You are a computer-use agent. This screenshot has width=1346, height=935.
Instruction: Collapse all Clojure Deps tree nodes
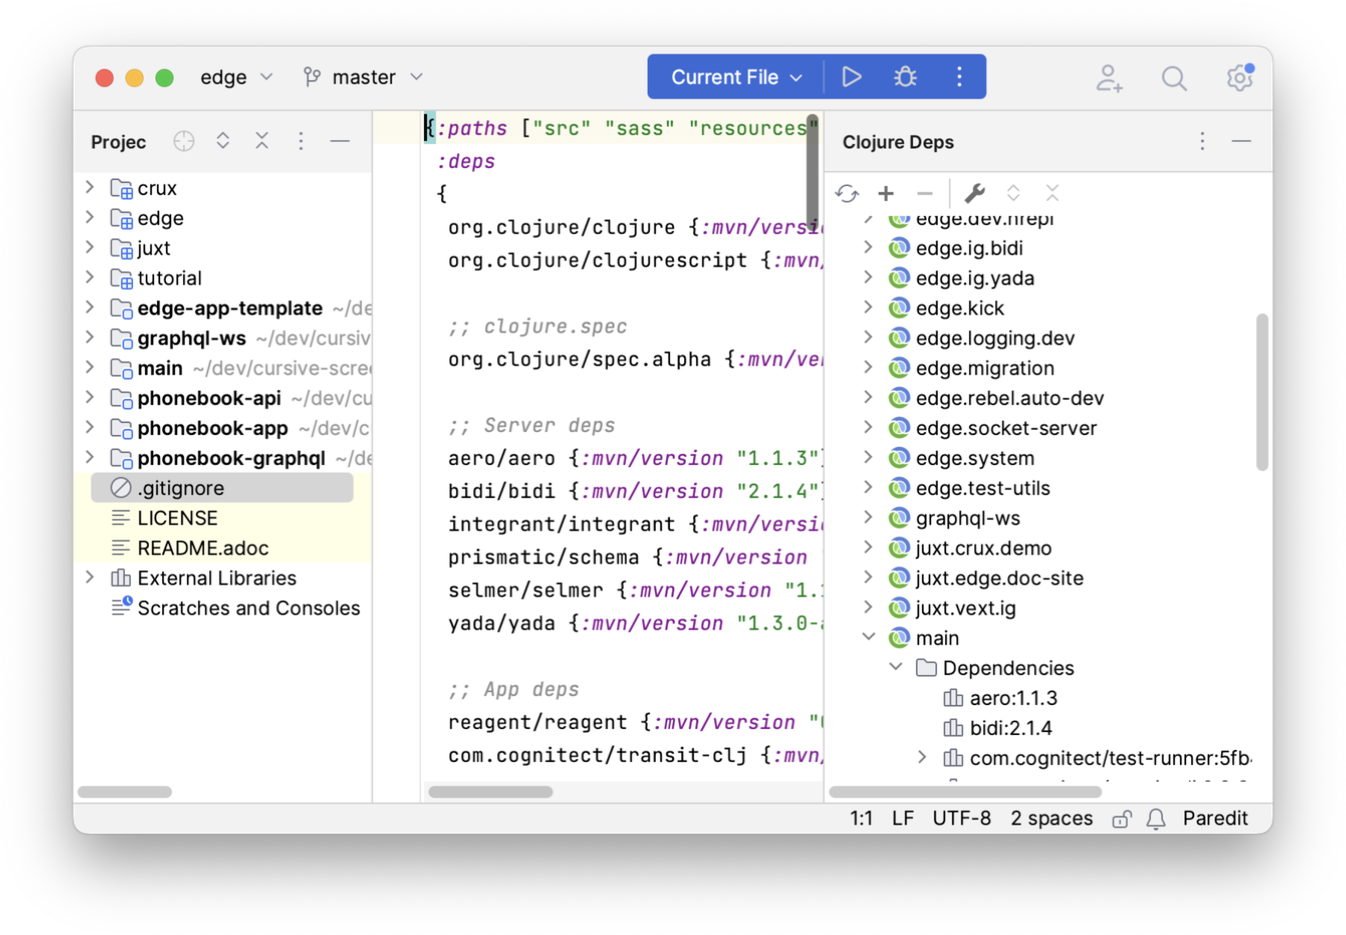point(1052,193)
